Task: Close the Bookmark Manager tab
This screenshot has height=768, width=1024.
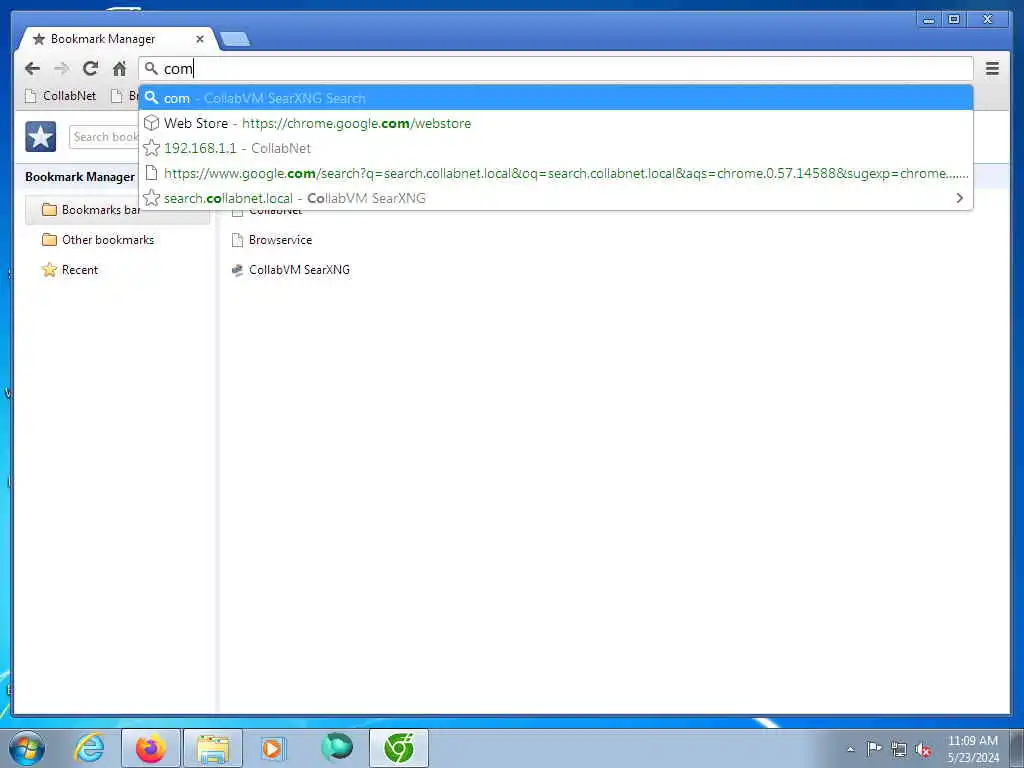Action: [200, 39]
